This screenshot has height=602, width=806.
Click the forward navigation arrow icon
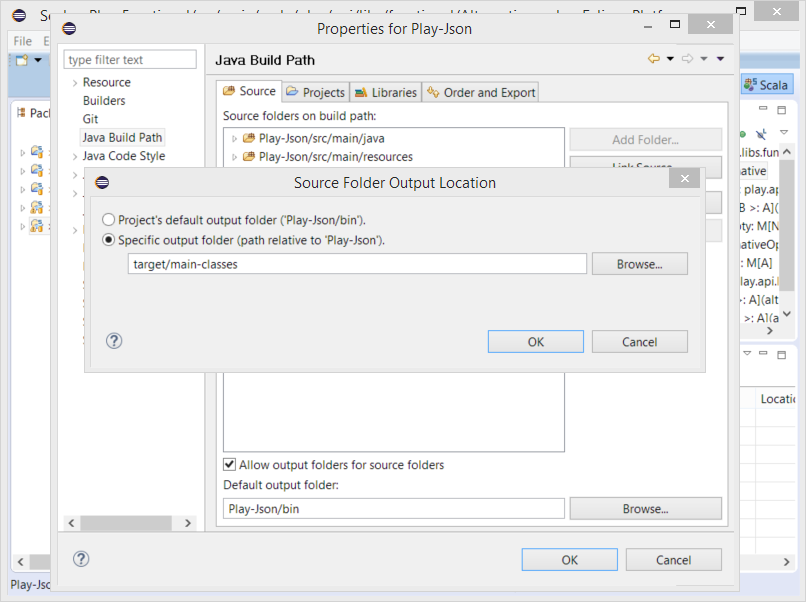tap(688, 59)
